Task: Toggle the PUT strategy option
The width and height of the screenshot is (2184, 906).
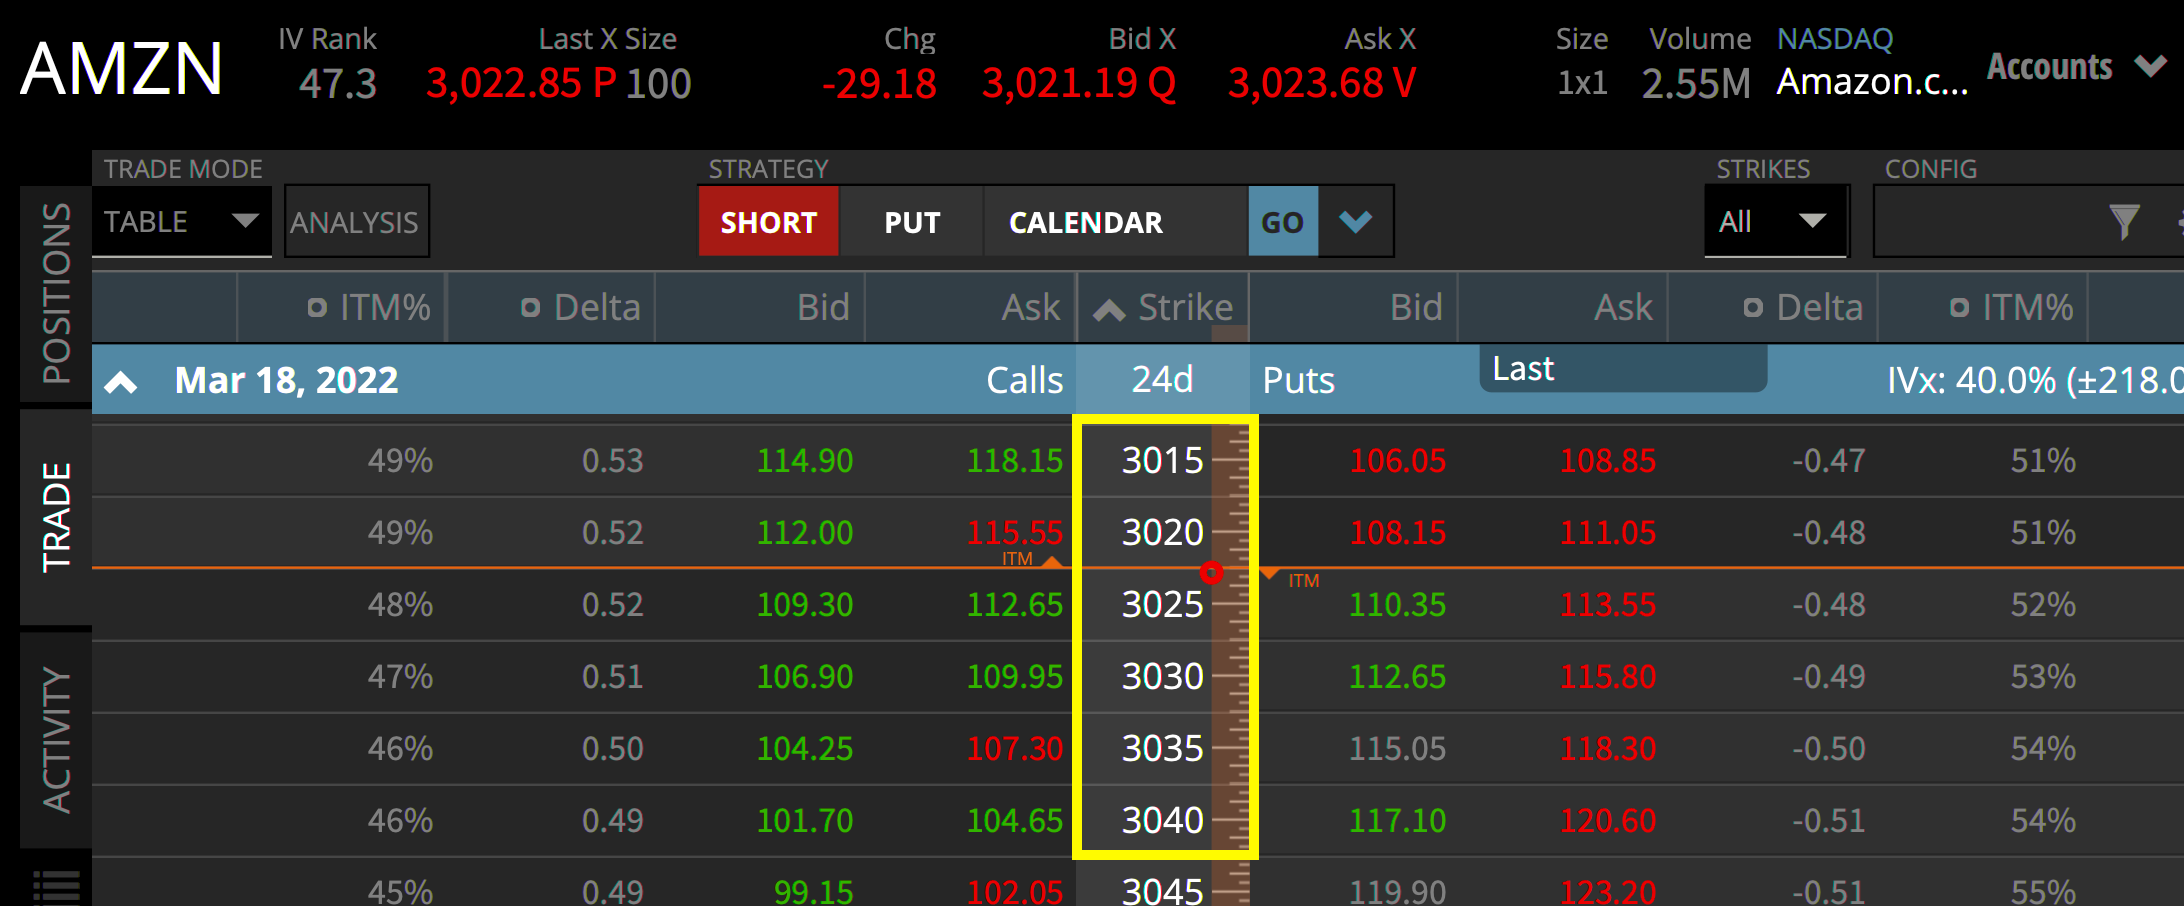Action: pos(911,221)
